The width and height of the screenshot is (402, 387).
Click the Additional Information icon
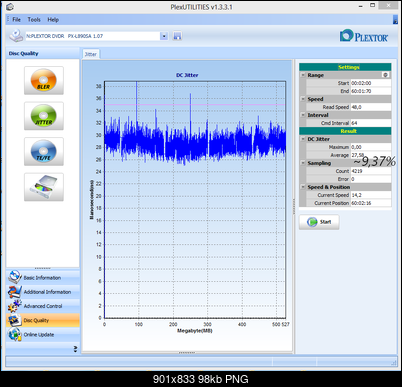click(x=15, y=292)
